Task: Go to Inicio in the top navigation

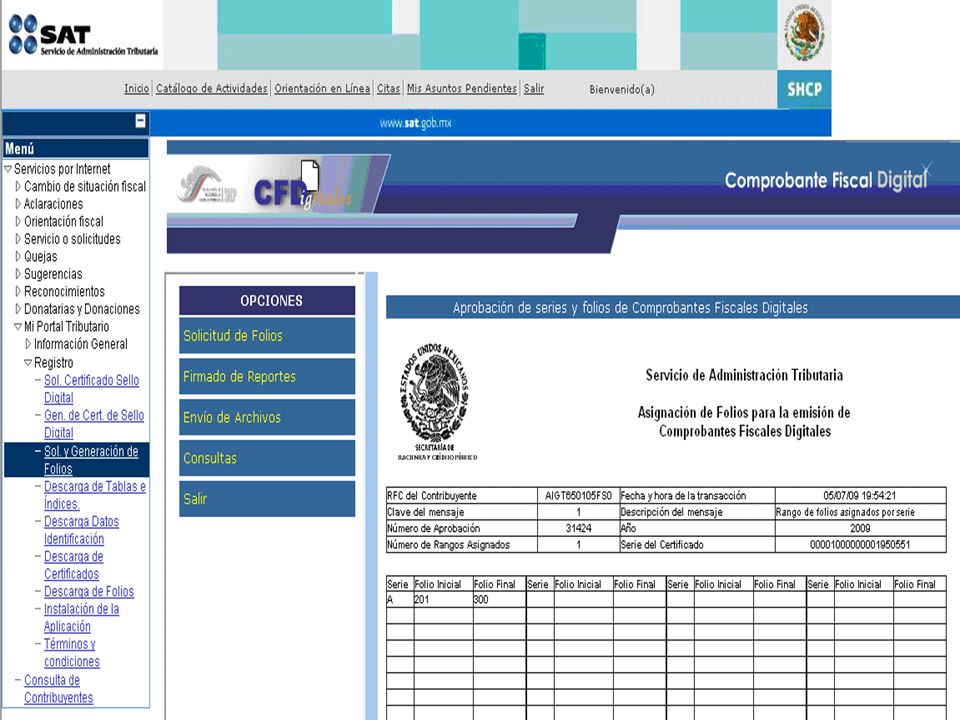Action: (137, 89)
